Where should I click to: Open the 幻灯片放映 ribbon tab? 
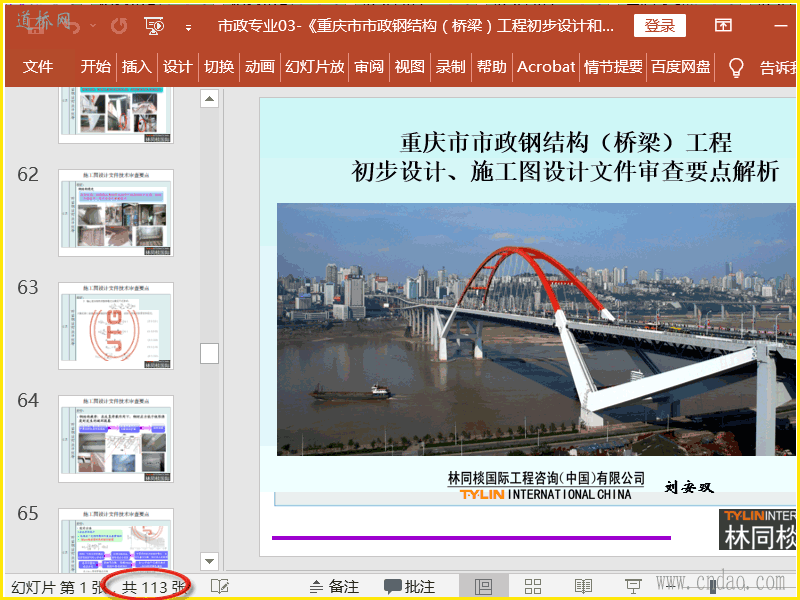tap(314, 67)
